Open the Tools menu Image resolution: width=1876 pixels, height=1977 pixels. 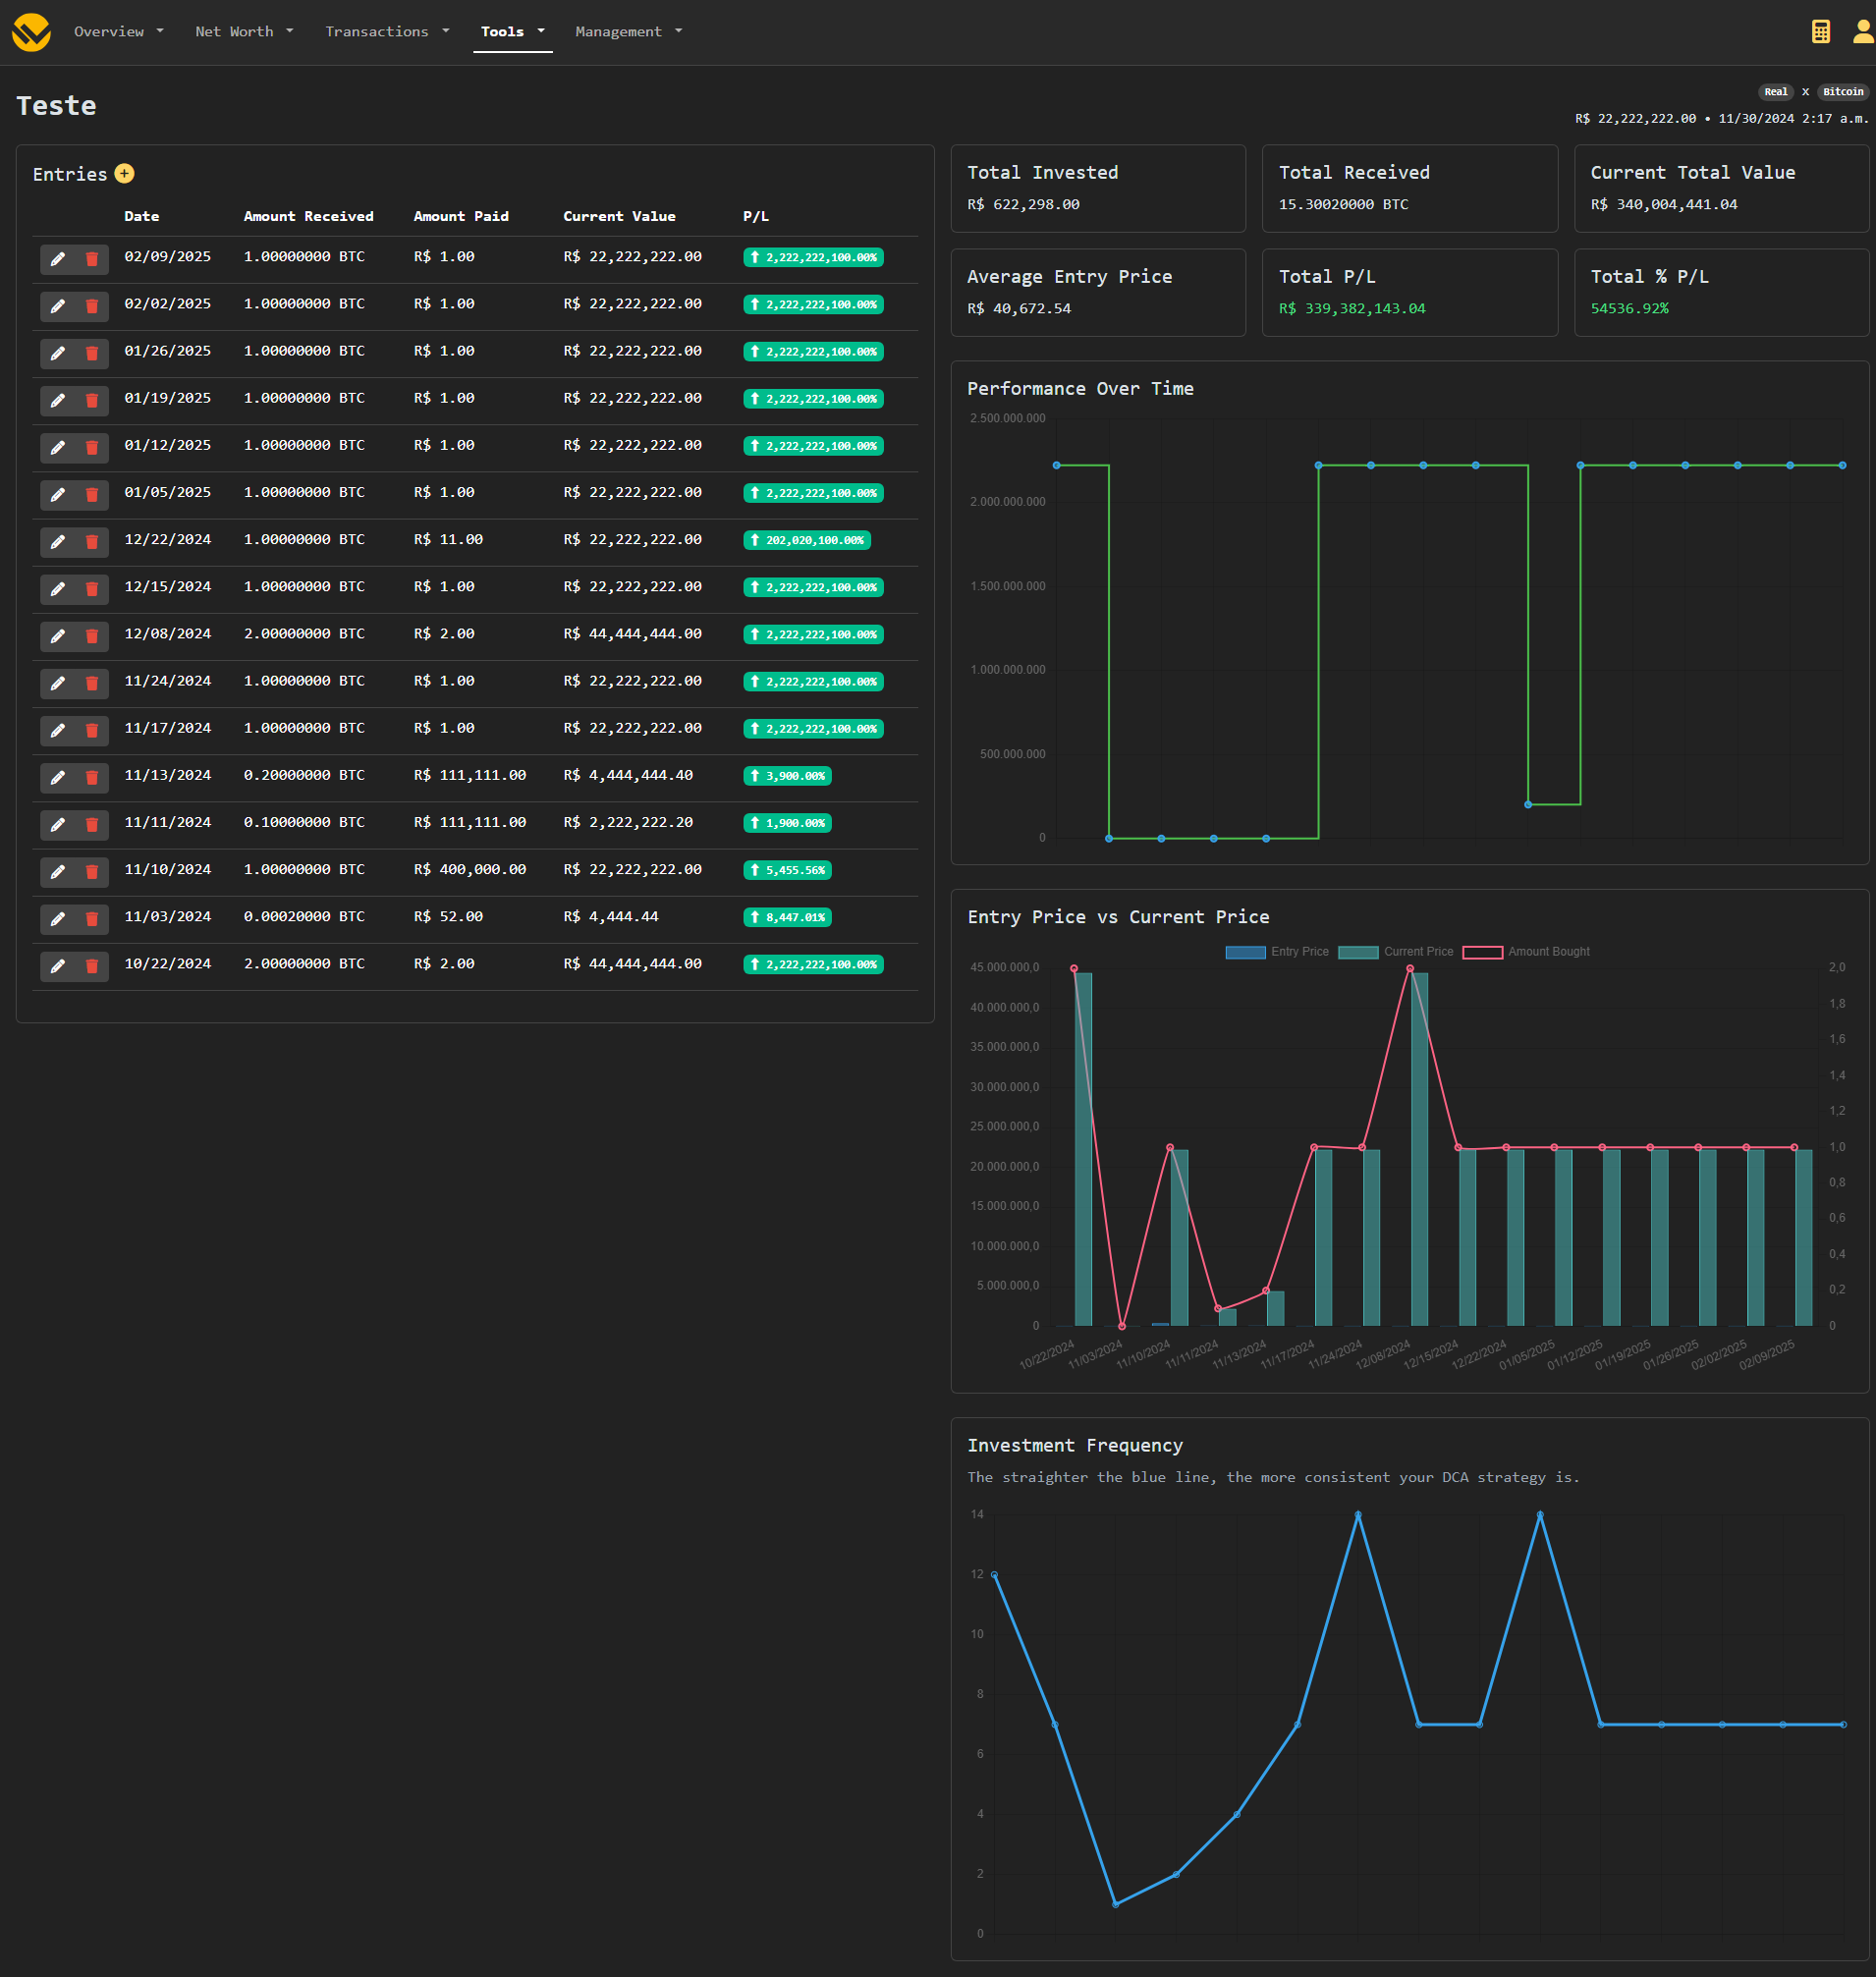pos(512,32)
